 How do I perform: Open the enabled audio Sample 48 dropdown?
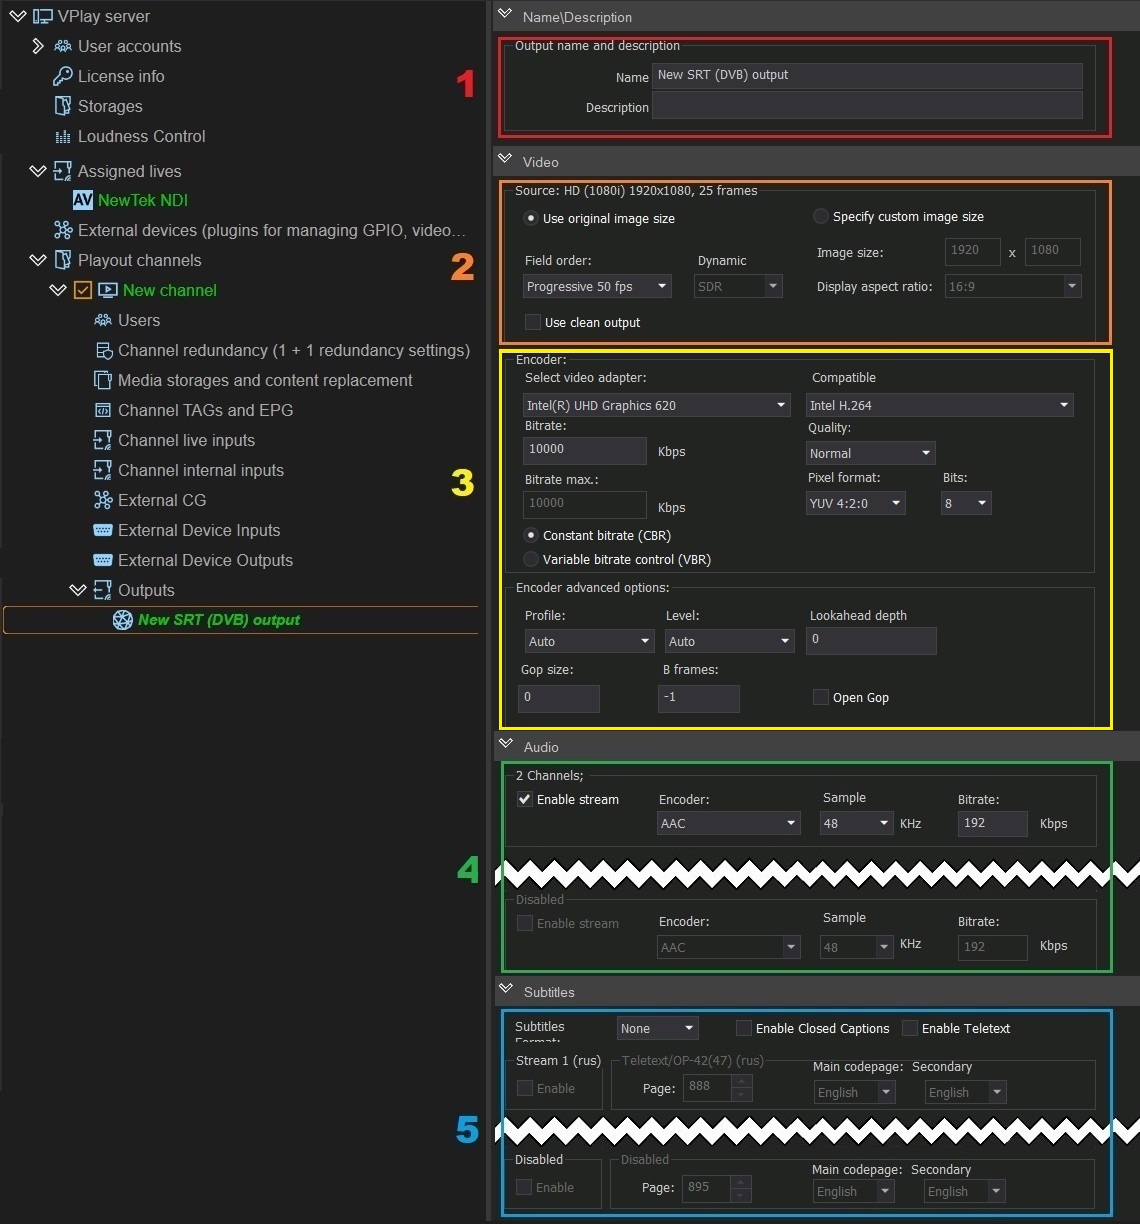(857, 823)
